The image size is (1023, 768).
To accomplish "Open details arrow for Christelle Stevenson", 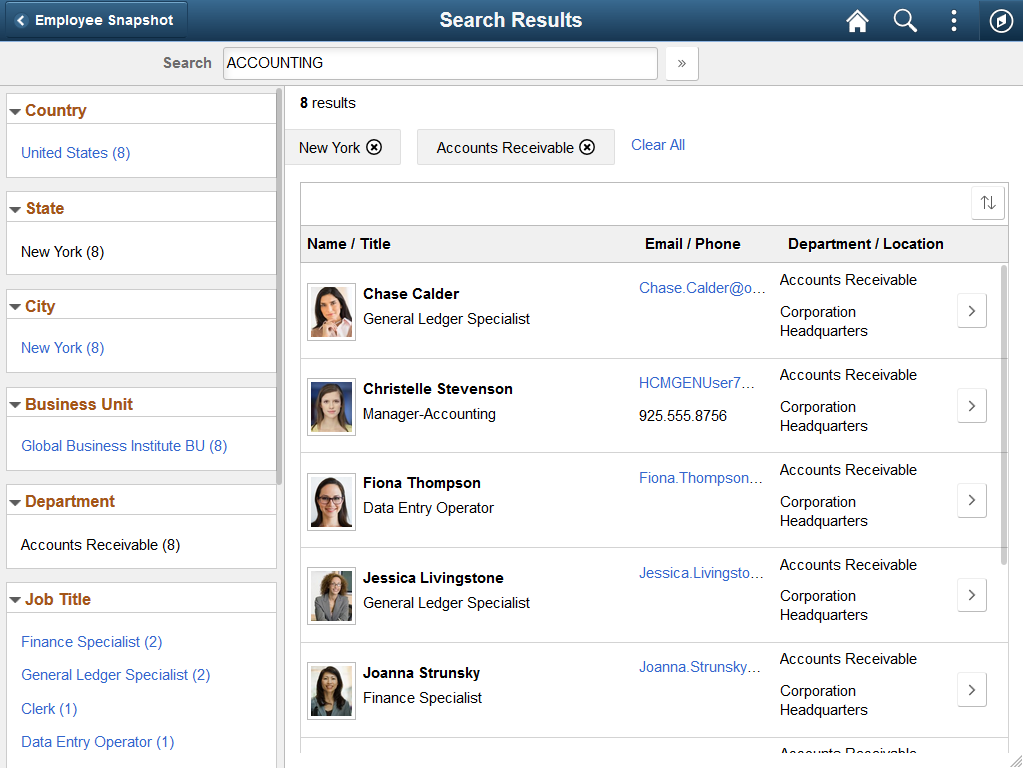I will [x=971, y=406].
